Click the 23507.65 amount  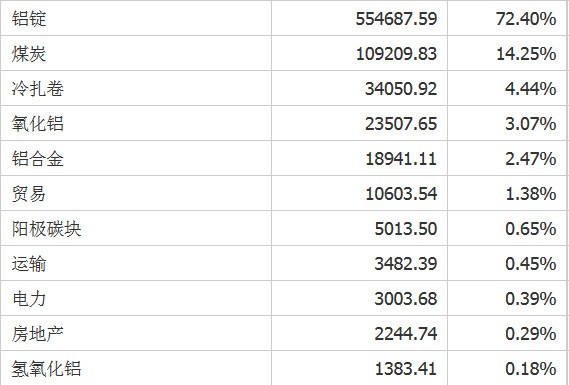tap(401, 124)
